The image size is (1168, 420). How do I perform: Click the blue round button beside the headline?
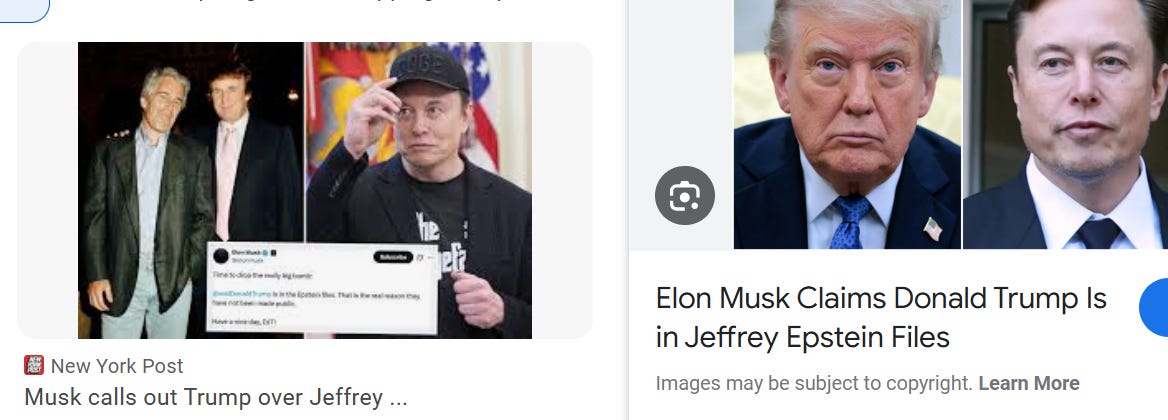coord(1155,307)
